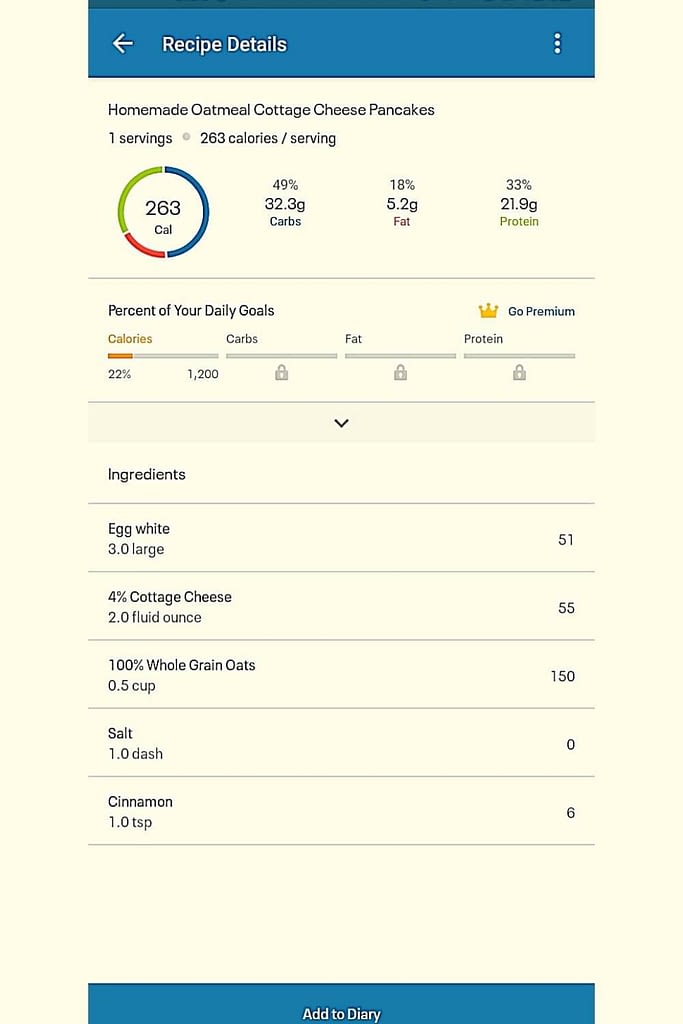This screenshot has width=683, height=1024.
Task: Tap the Carbs goal lock icon
Action: (x=281, y=373)
